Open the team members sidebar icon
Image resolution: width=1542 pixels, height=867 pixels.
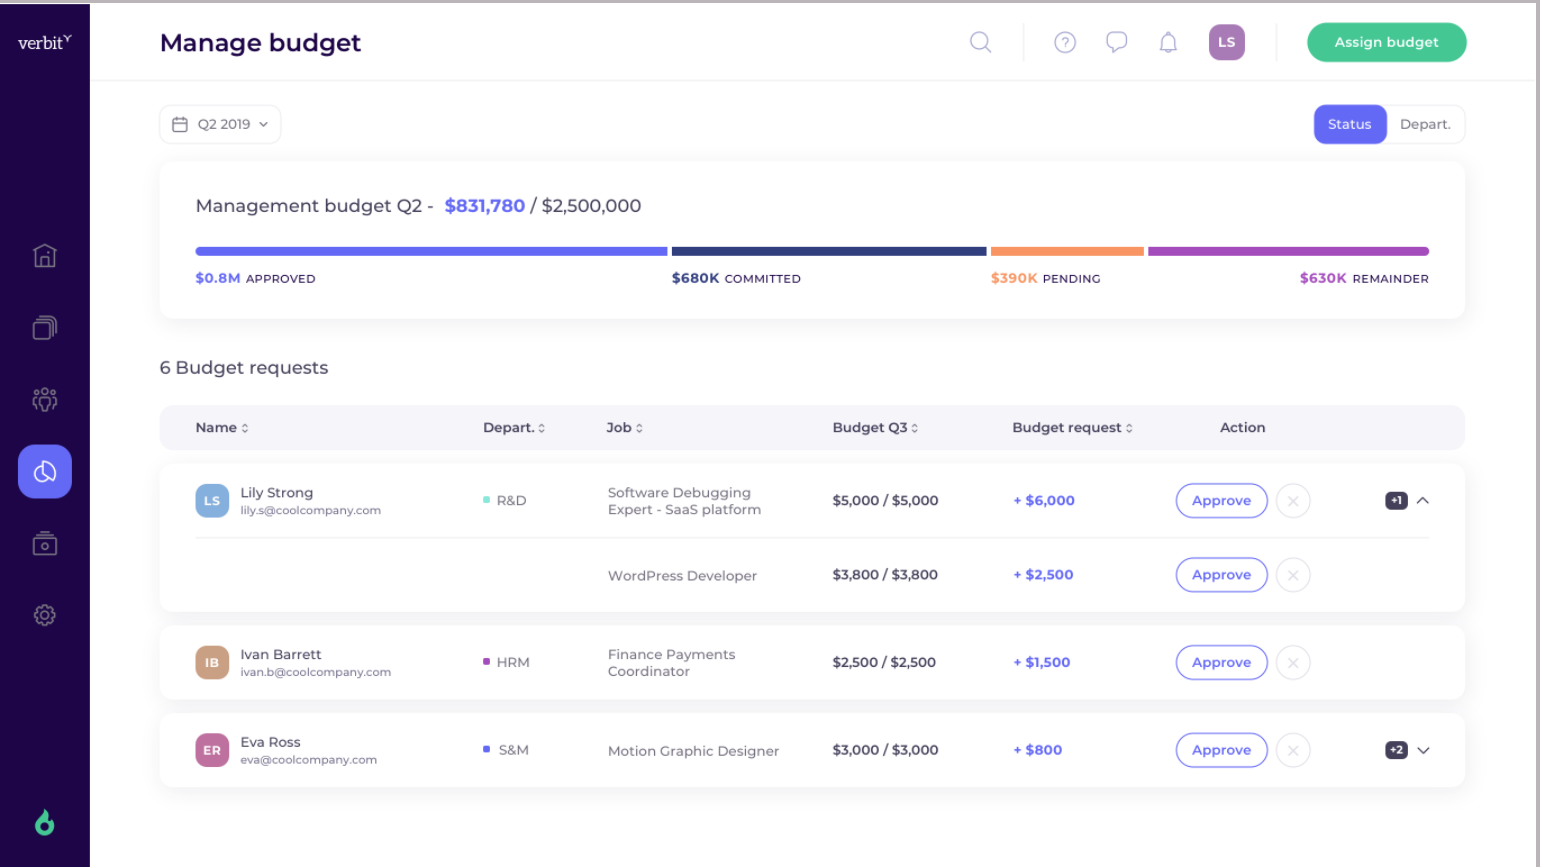pyautogui.click(x=45, y=400)
